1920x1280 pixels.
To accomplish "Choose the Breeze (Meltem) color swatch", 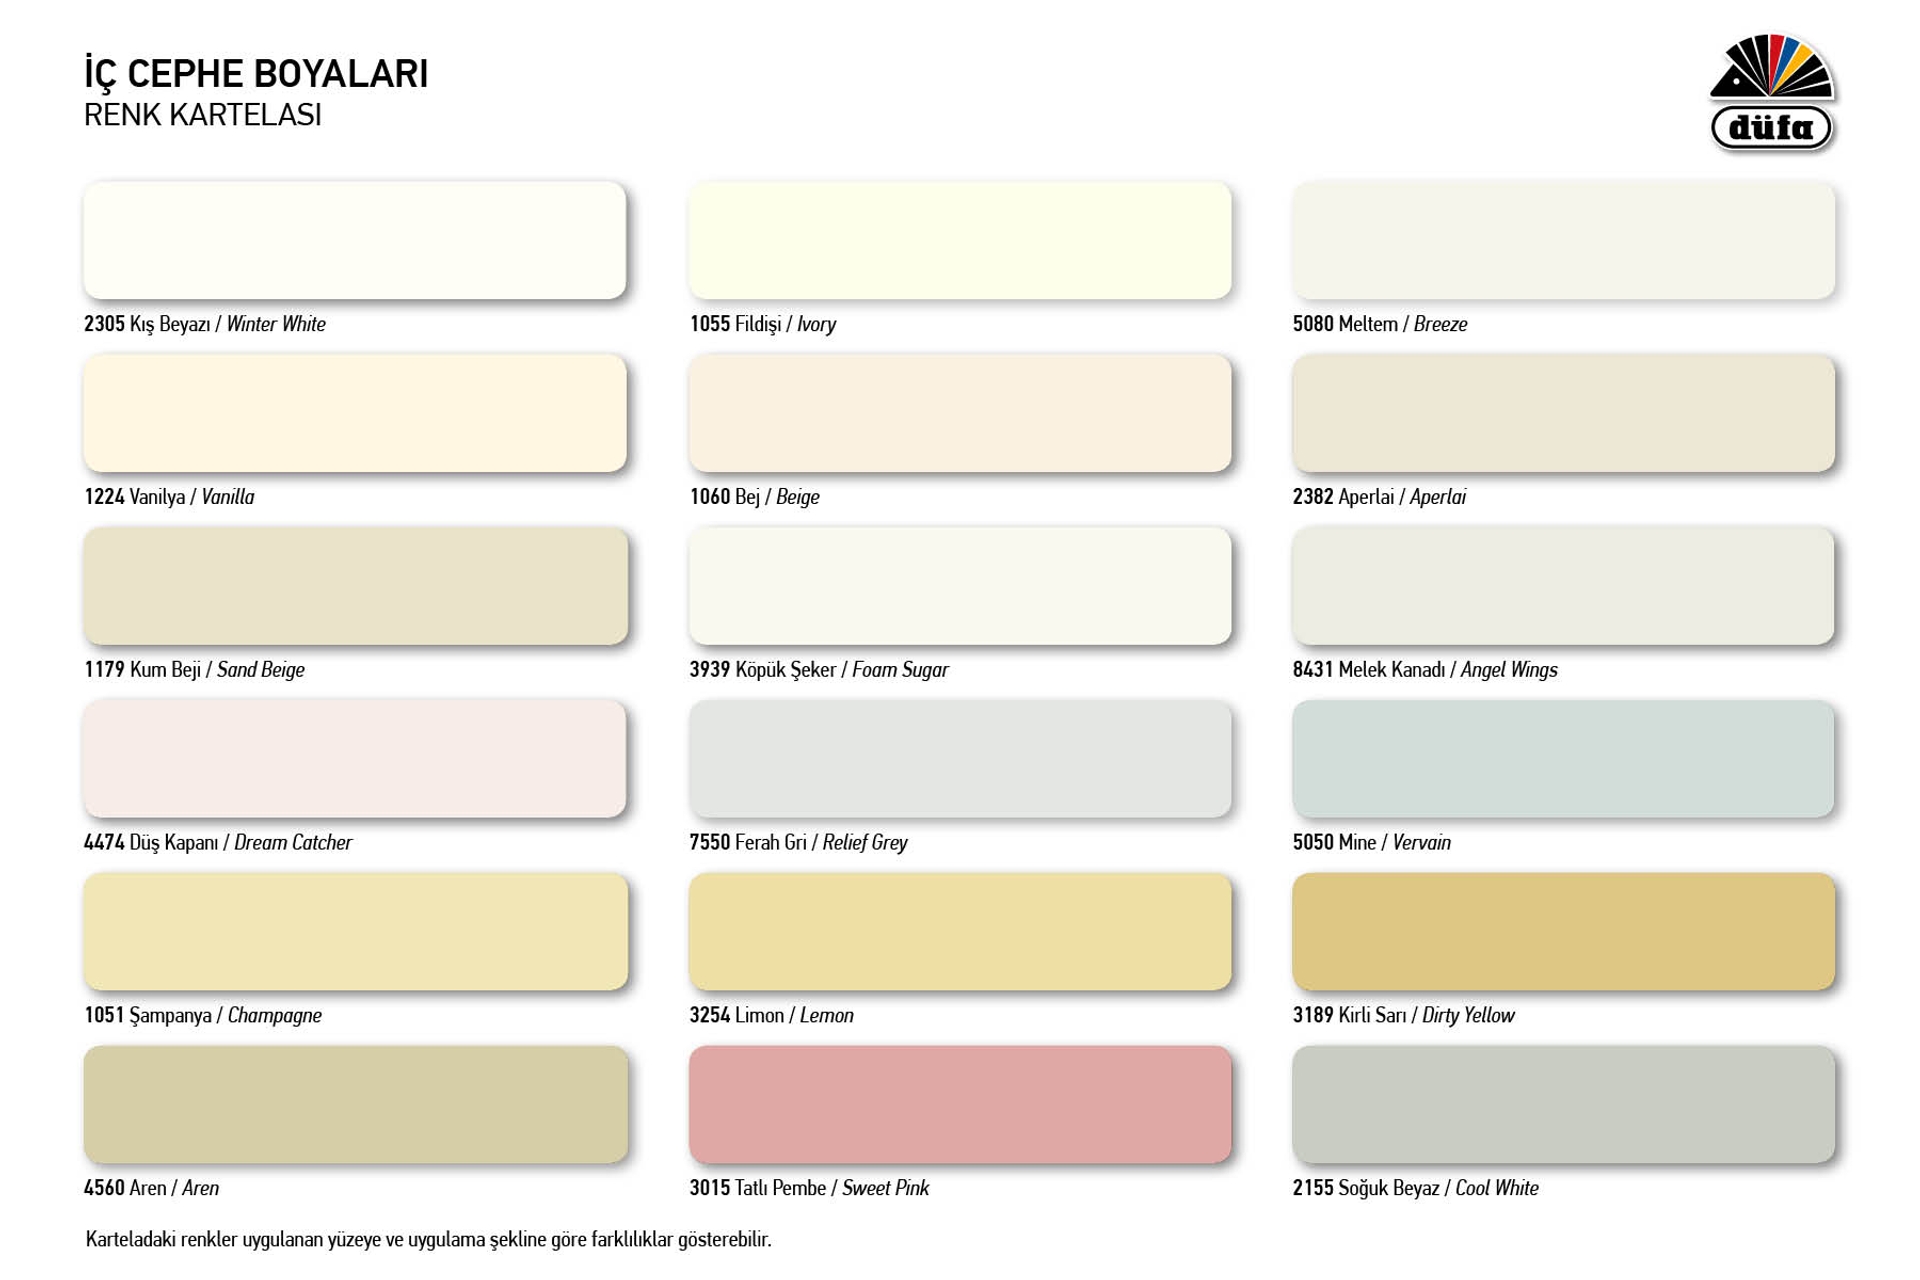I will tap(1563, 240).
